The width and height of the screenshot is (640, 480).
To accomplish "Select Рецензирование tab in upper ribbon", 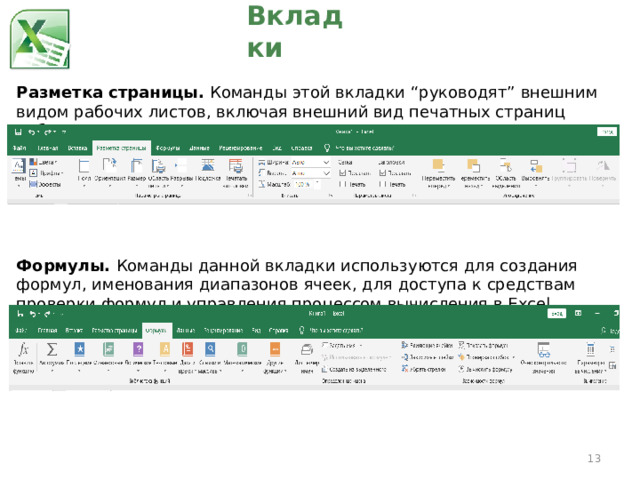I will (240, 148).
